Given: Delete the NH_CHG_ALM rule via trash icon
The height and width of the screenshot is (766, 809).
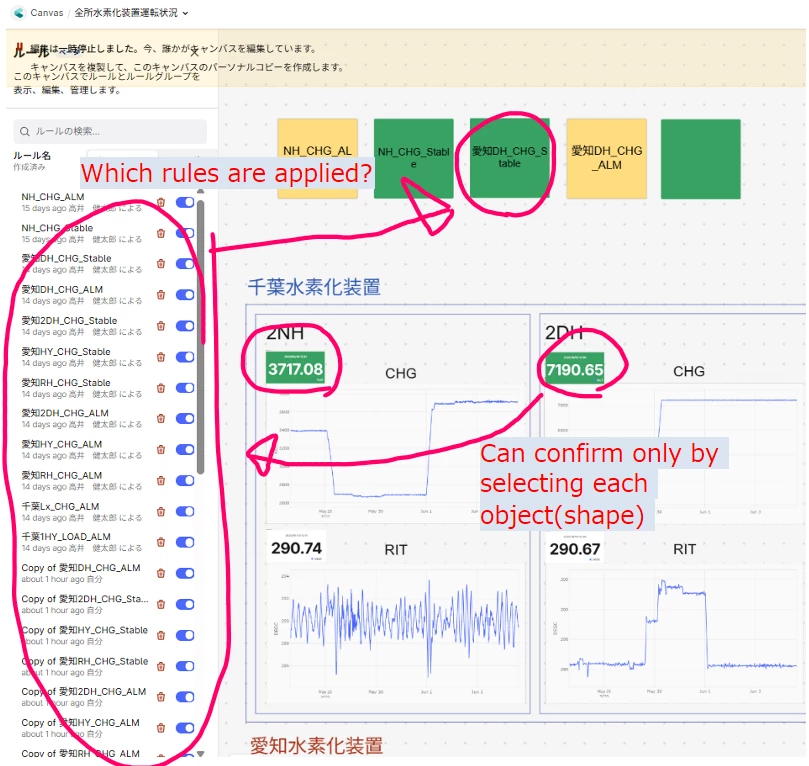Looking at the screenshot, I should 161,202.
